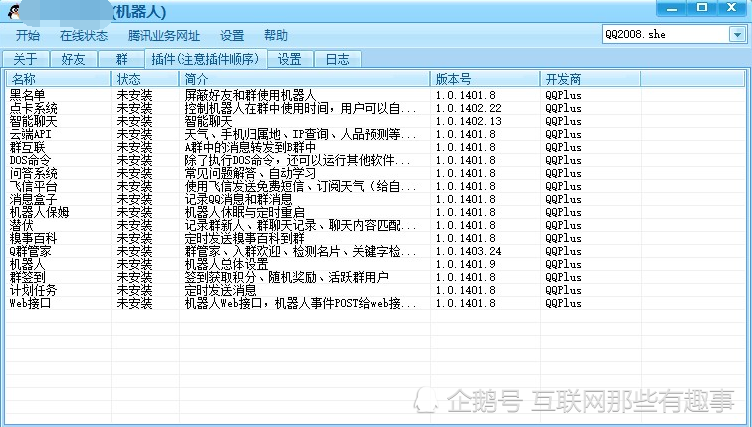Minimize the robot window
Viewport: 752px width, 427px height.
[x=671, y=8]
